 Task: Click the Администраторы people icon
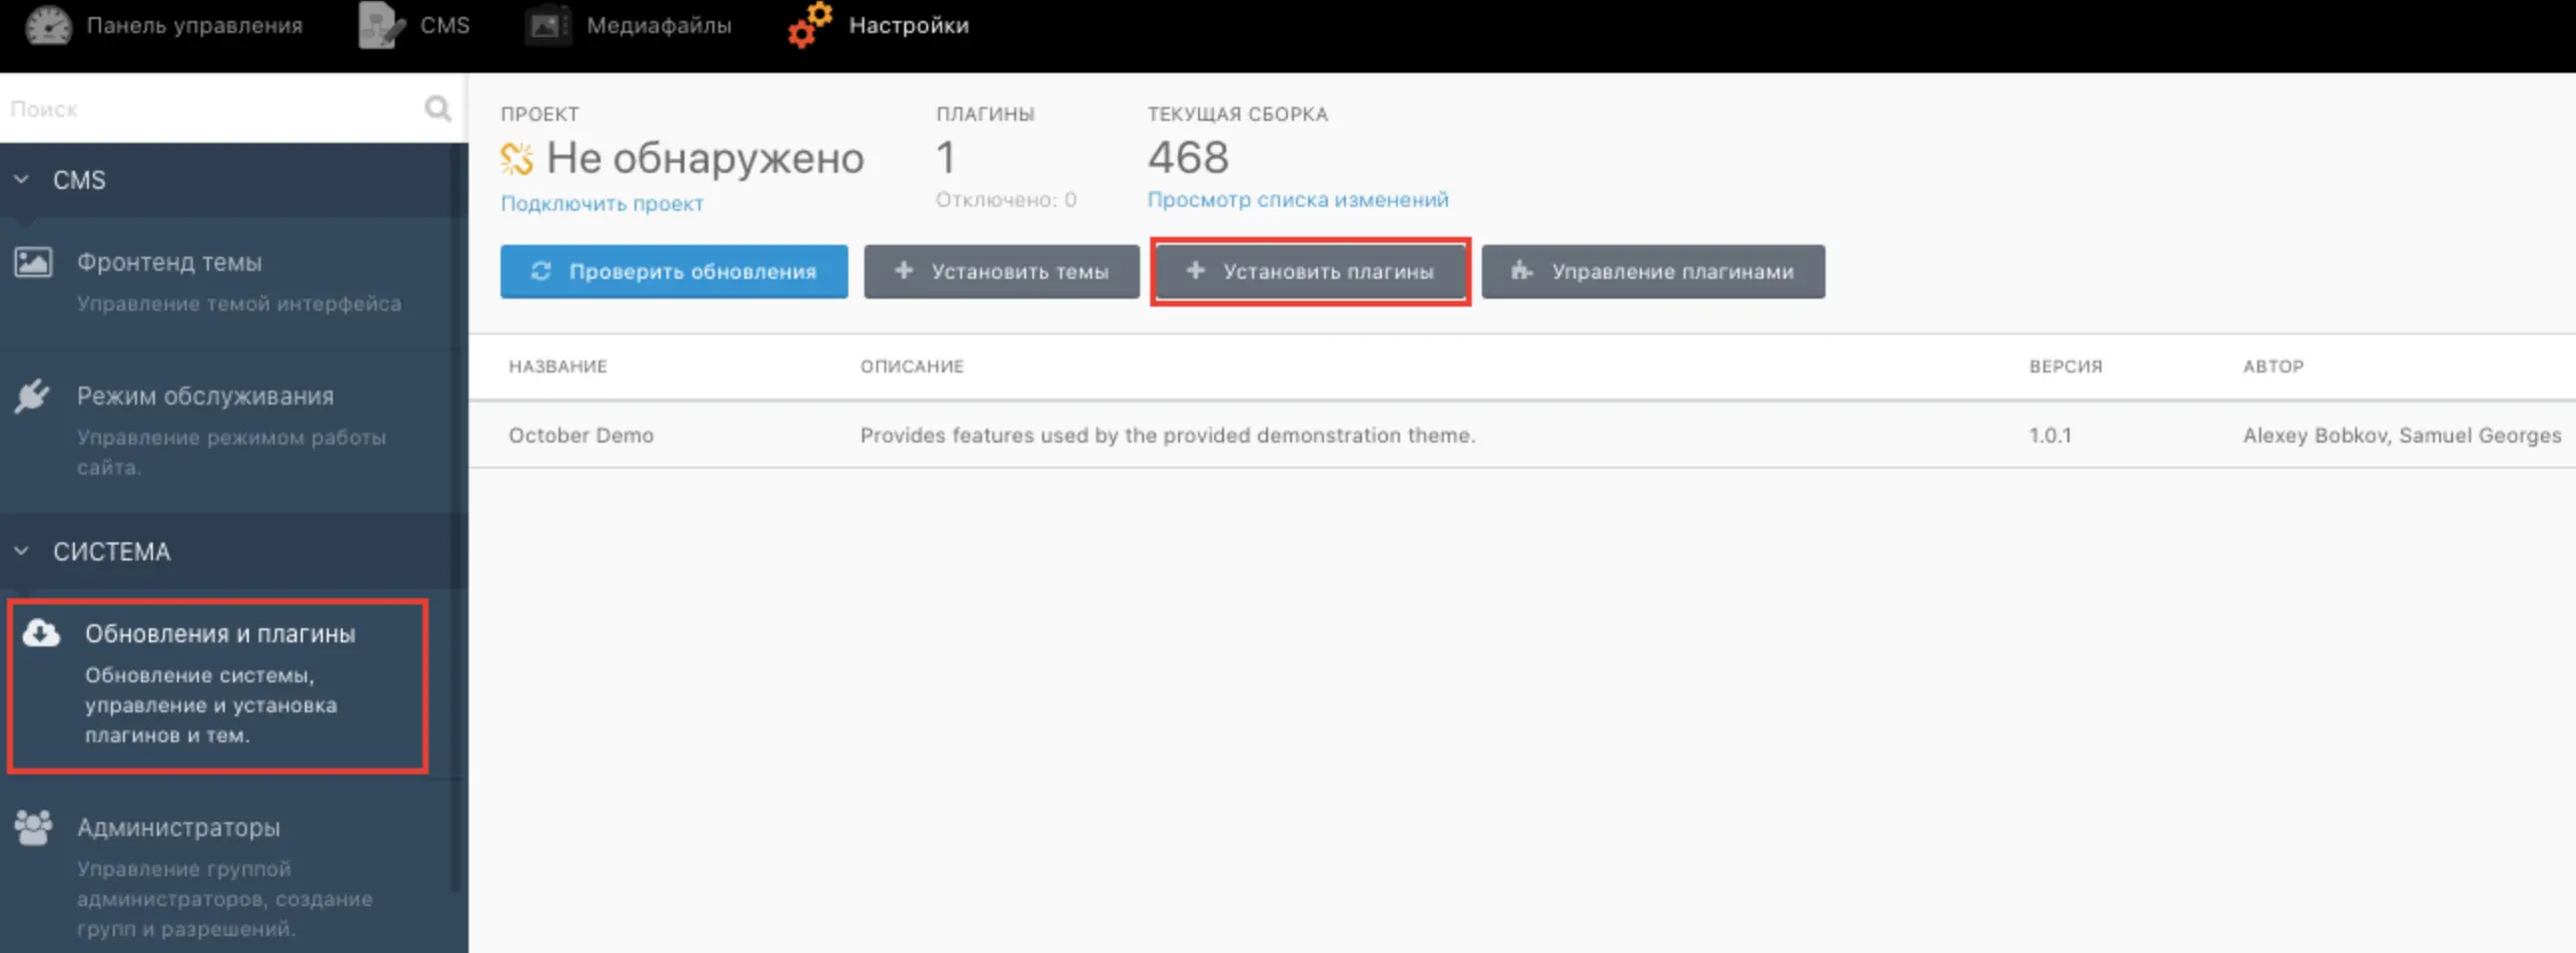33,827
